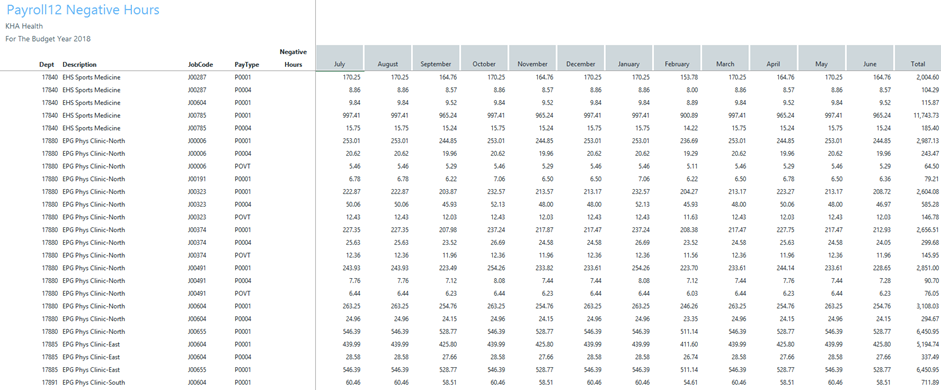Click the January column header

(629, 58)
